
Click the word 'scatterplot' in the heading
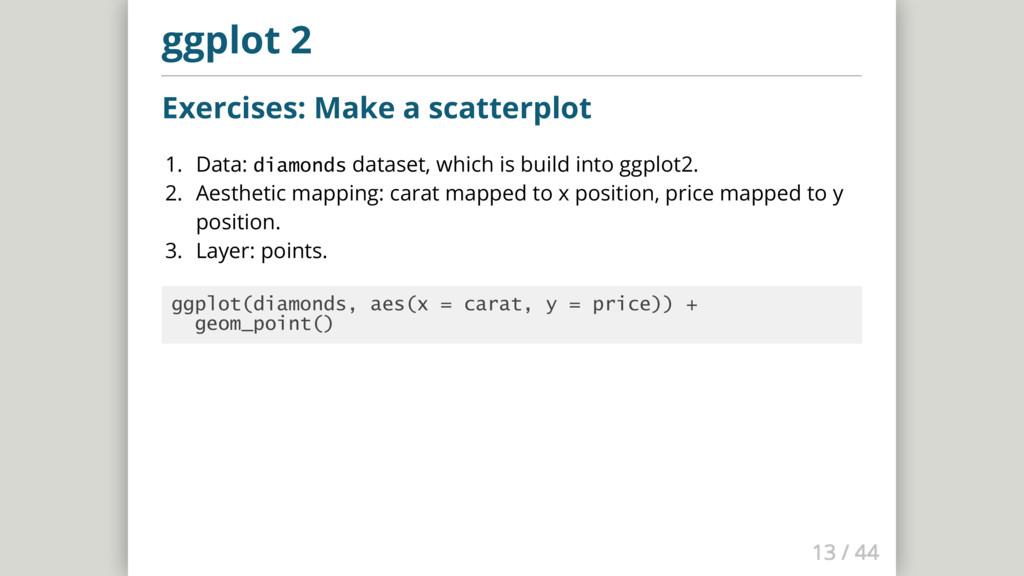tap(509, 108)
